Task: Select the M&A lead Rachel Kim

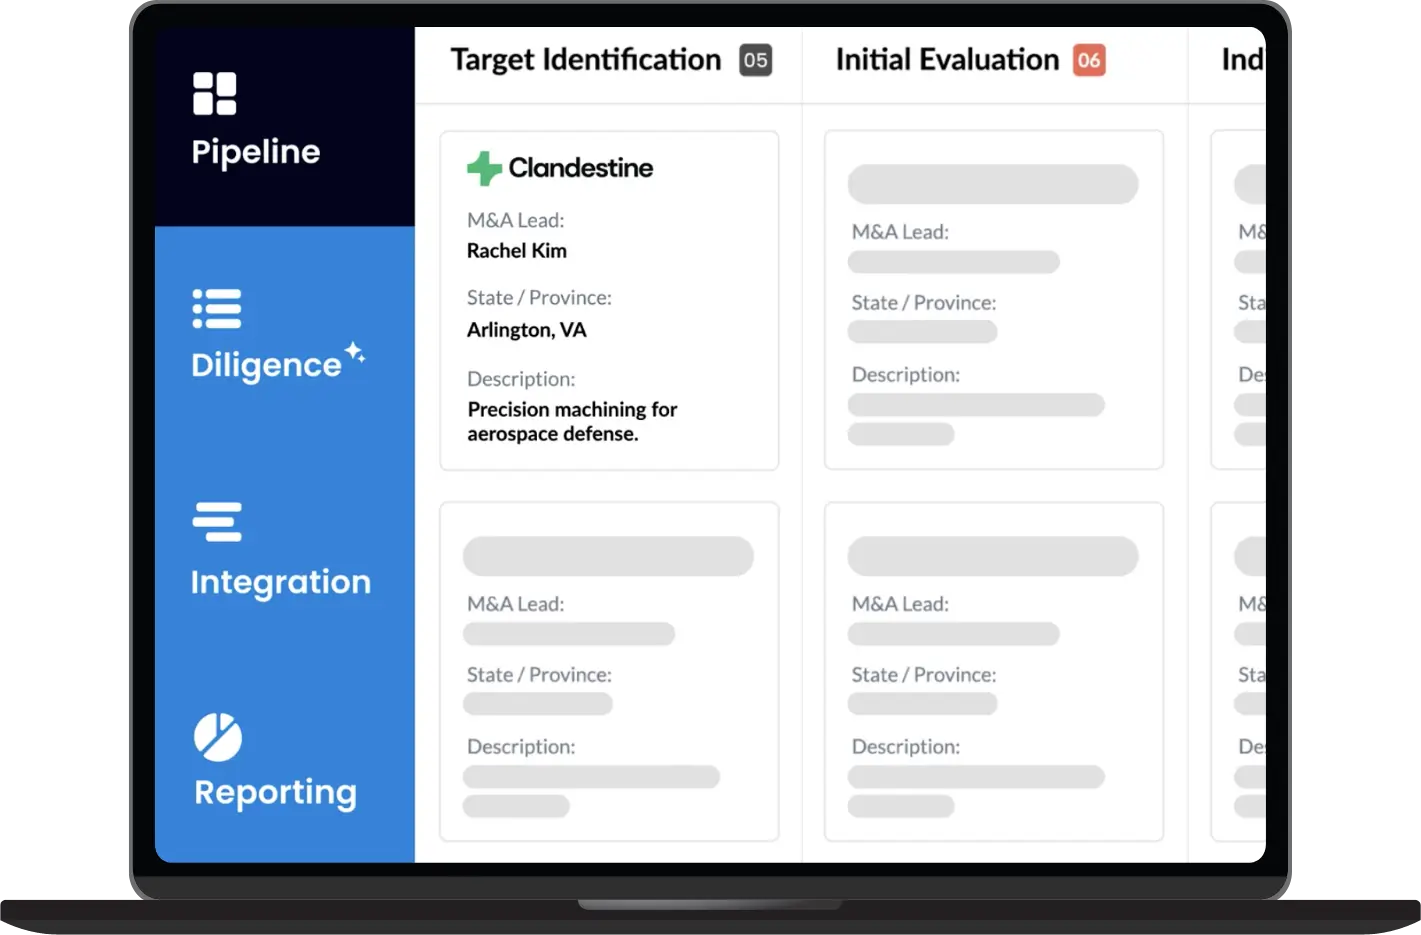Action: [x=517, y=251]
